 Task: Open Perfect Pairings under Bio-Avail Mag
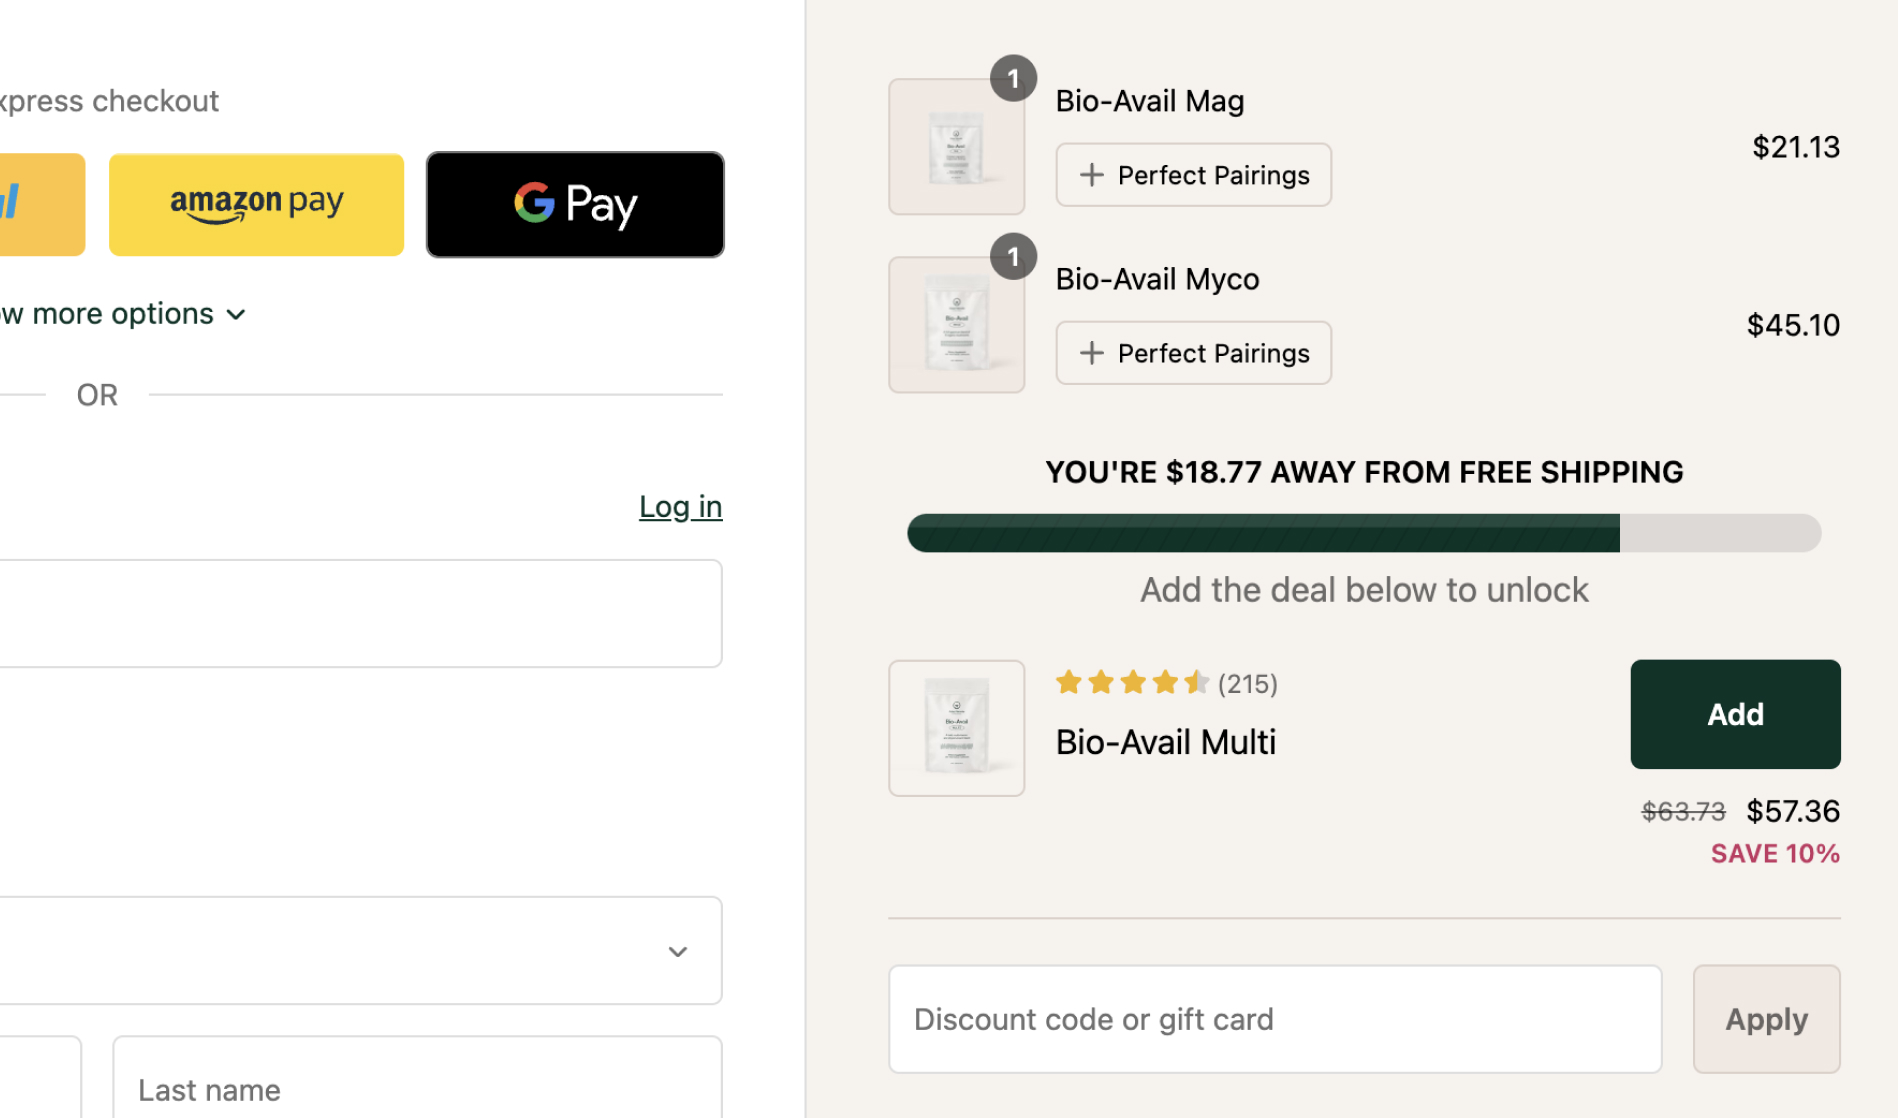1193,175
